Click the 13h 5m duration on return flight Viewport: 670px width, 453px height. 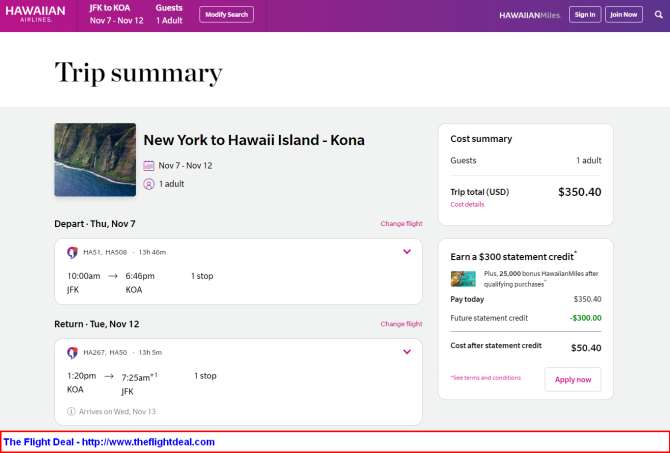coord(150,353)
